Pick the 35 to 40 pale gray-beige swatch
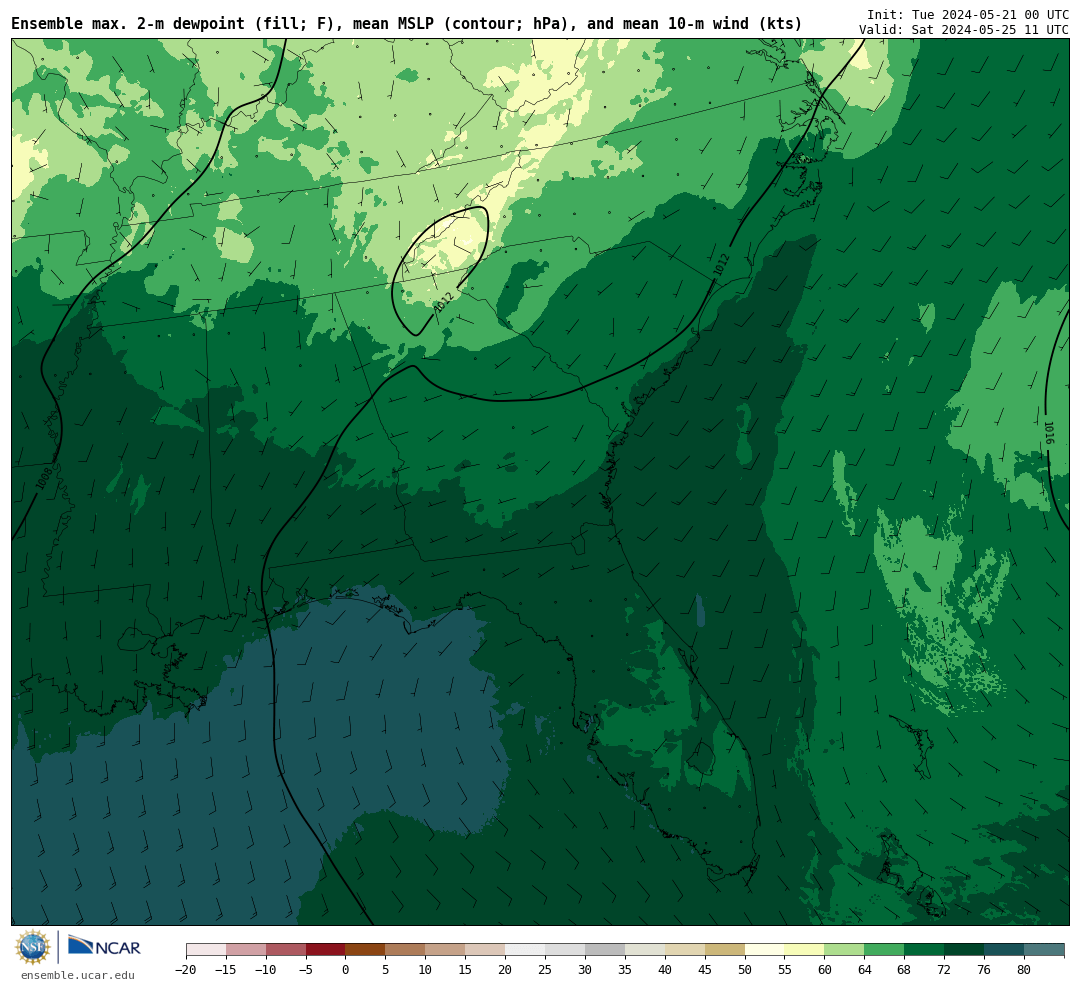The image size is (1080, 988). [x=645, y=950]
